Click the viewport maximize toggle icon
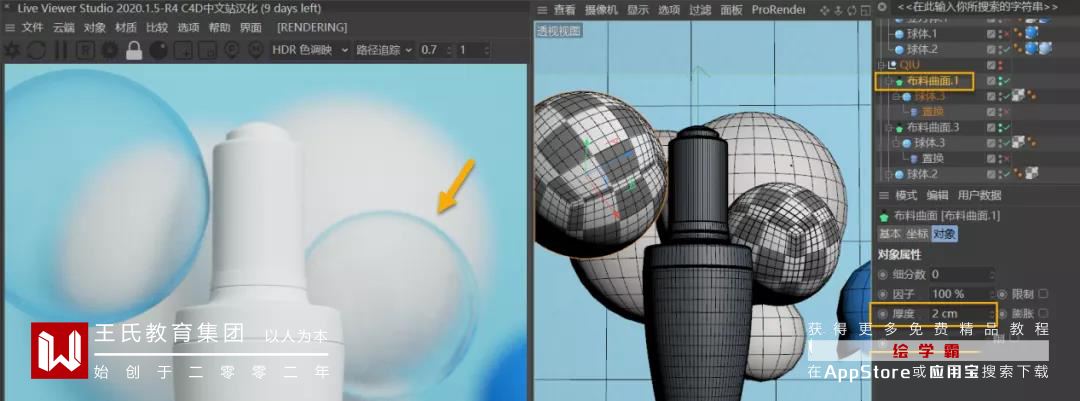 point(864,10)
